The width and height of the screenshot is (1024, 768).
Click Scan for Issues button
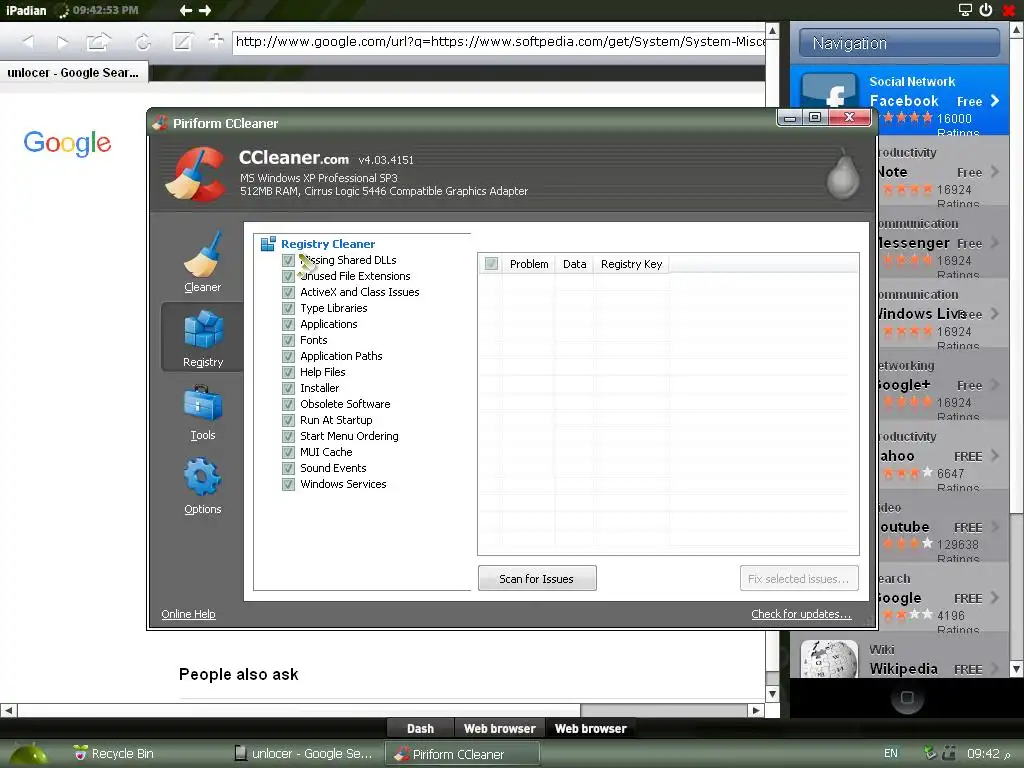click(537, 579)
